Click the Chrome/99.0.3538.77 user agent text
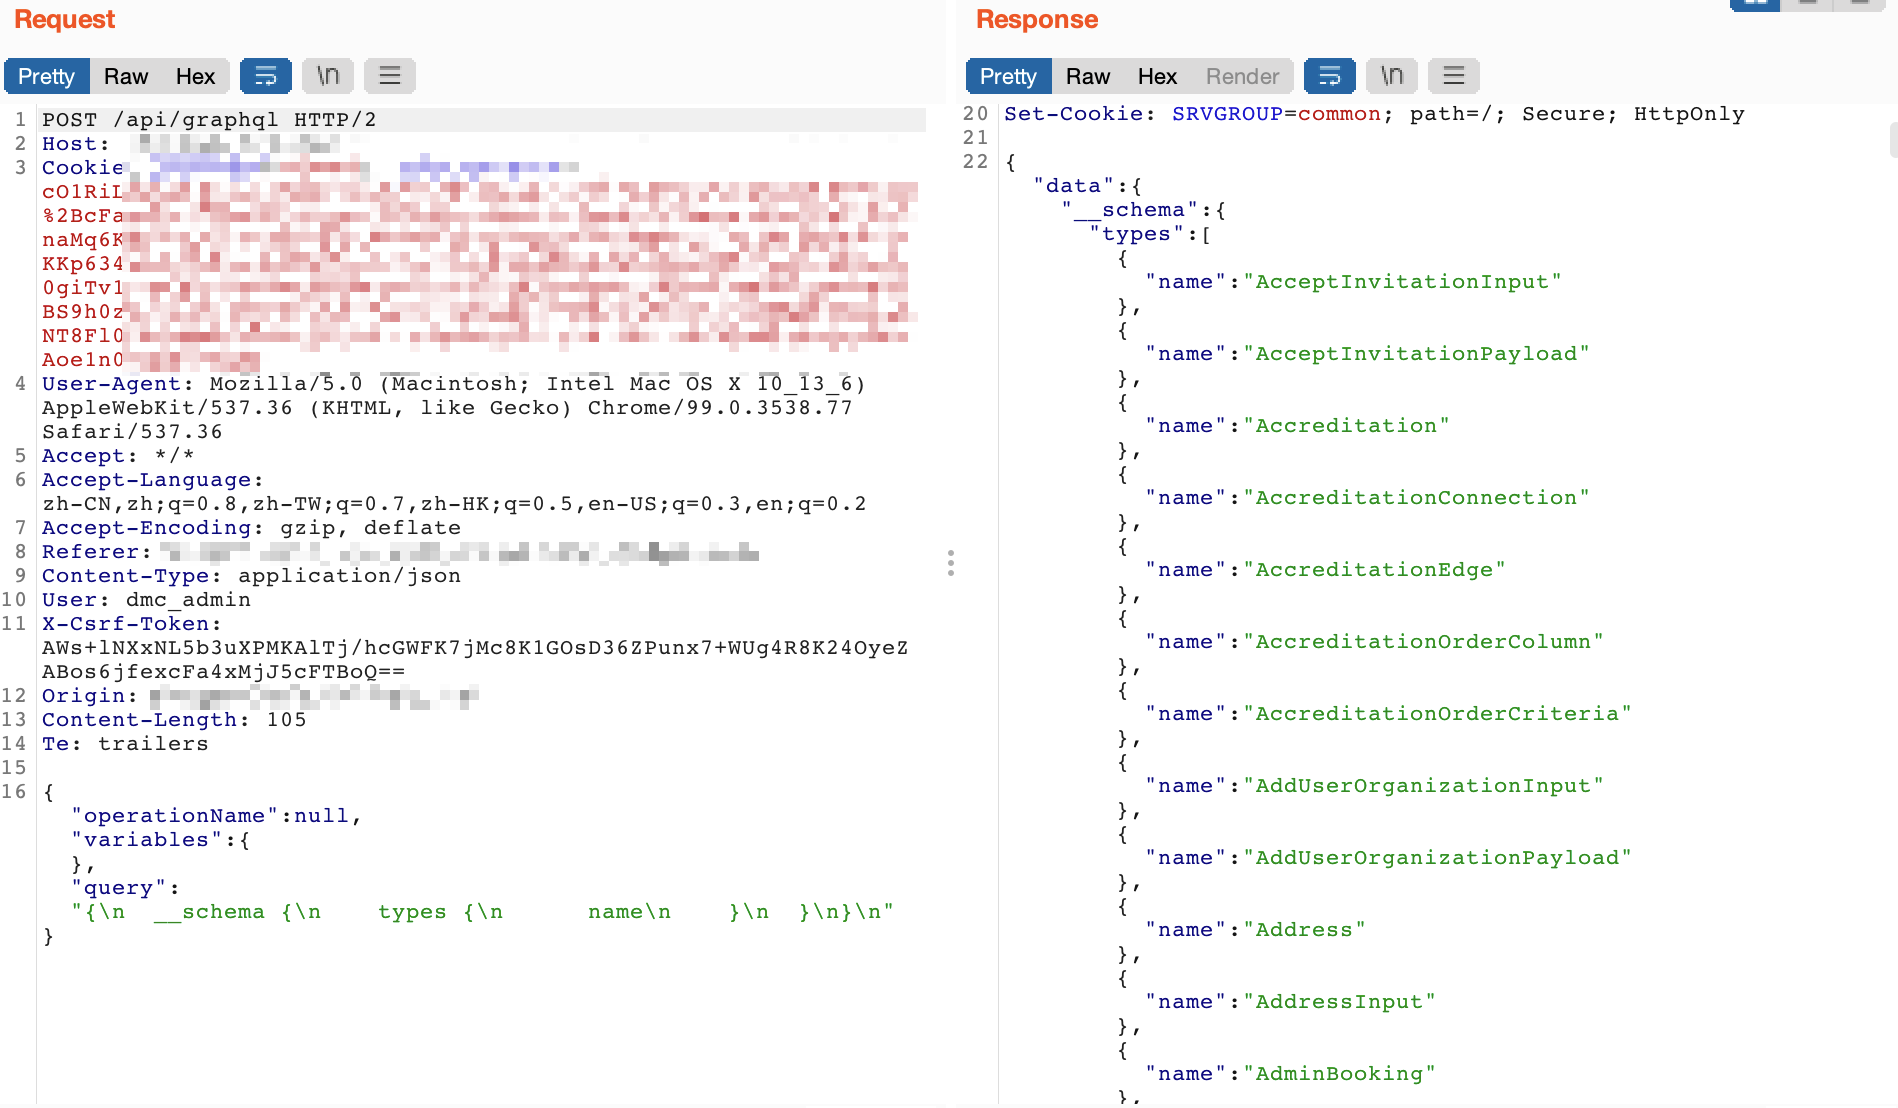This screenshot has width=1898, height=1108. 720,408
